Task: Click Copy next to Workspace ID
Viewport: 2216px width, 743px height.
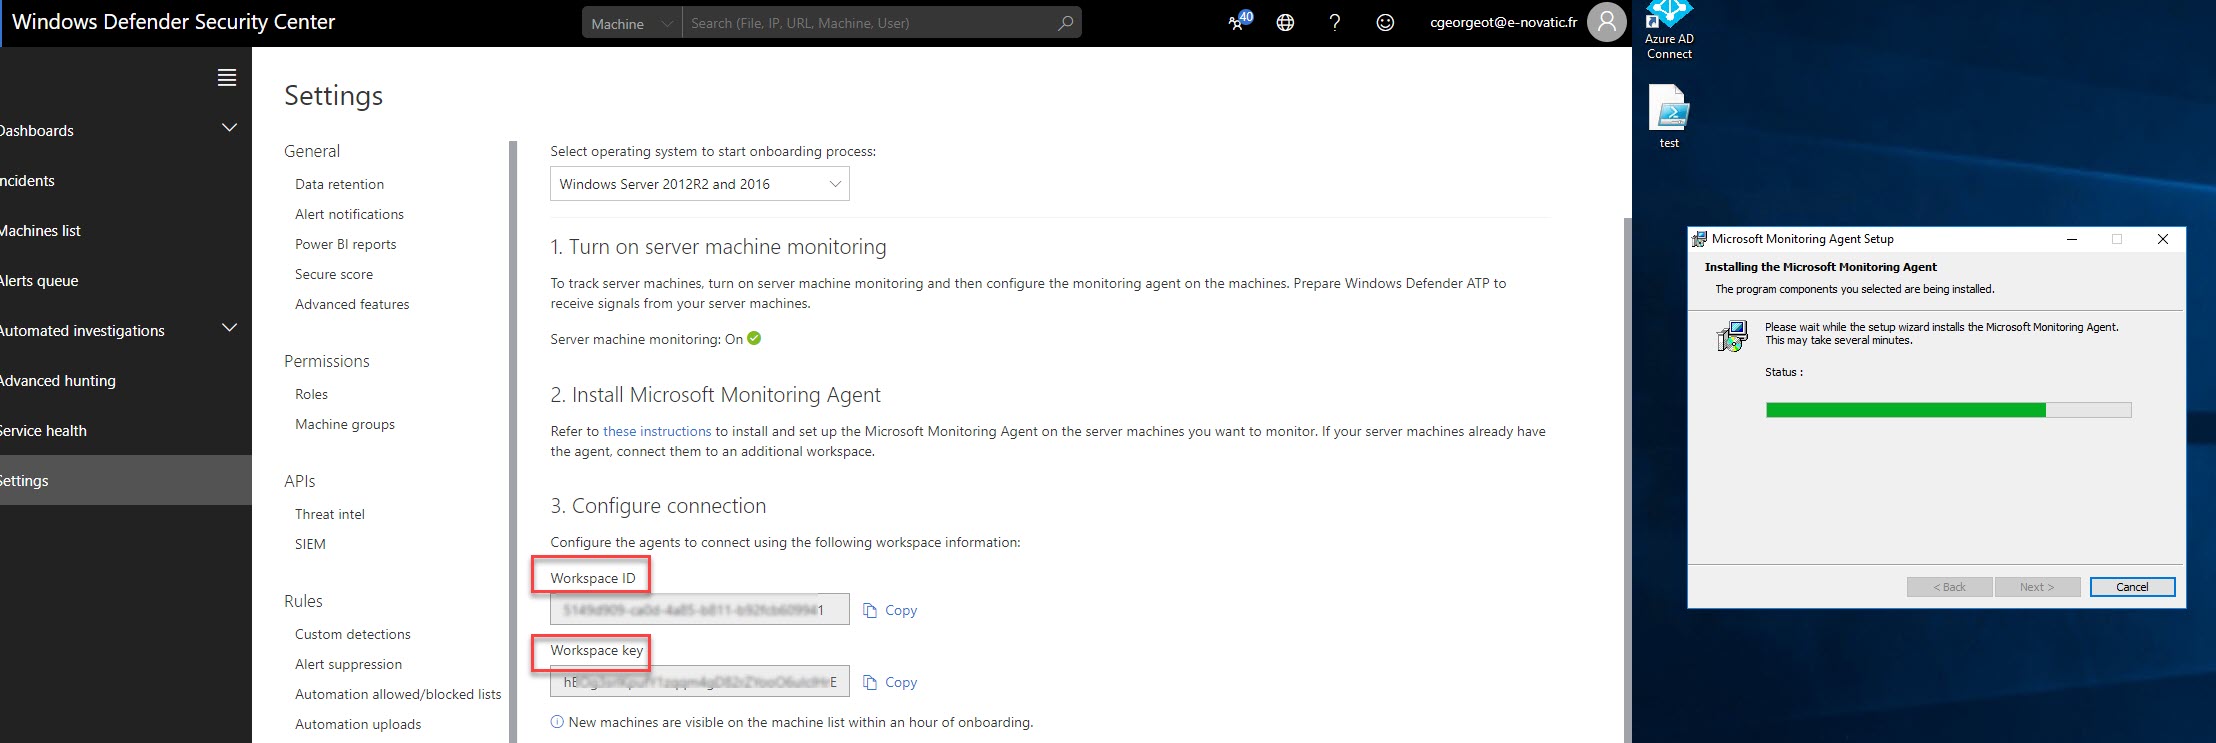Action: 901,610
